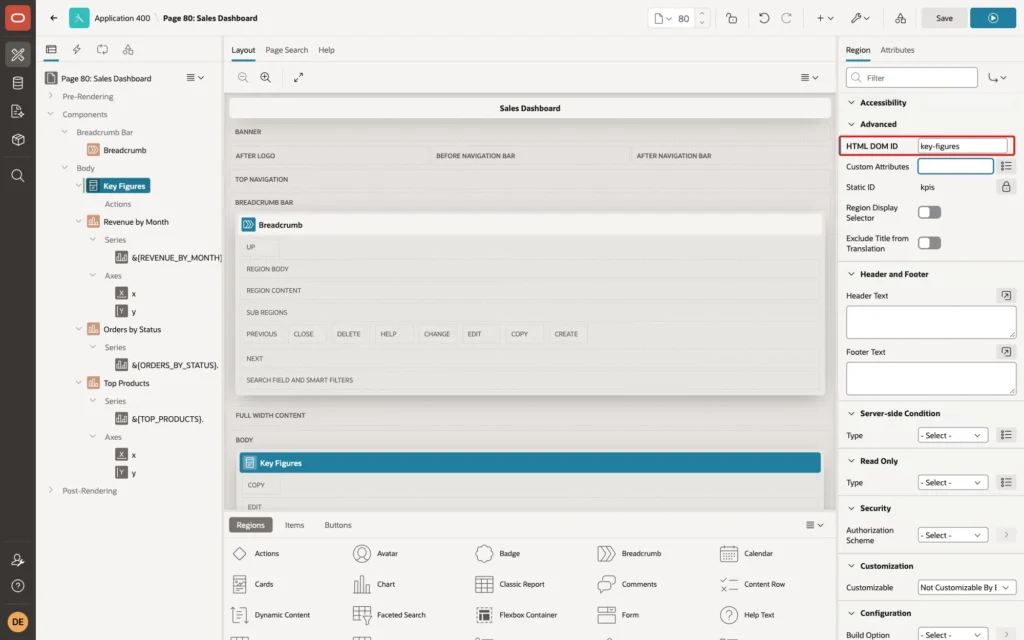
Task: Switch to the Processing tab icon
Action: tap(103, 50)
